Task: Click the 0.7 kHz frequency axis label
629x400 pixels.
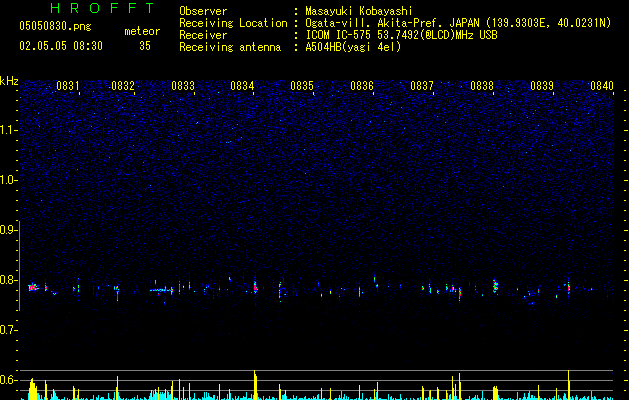Action: [8, 330]
